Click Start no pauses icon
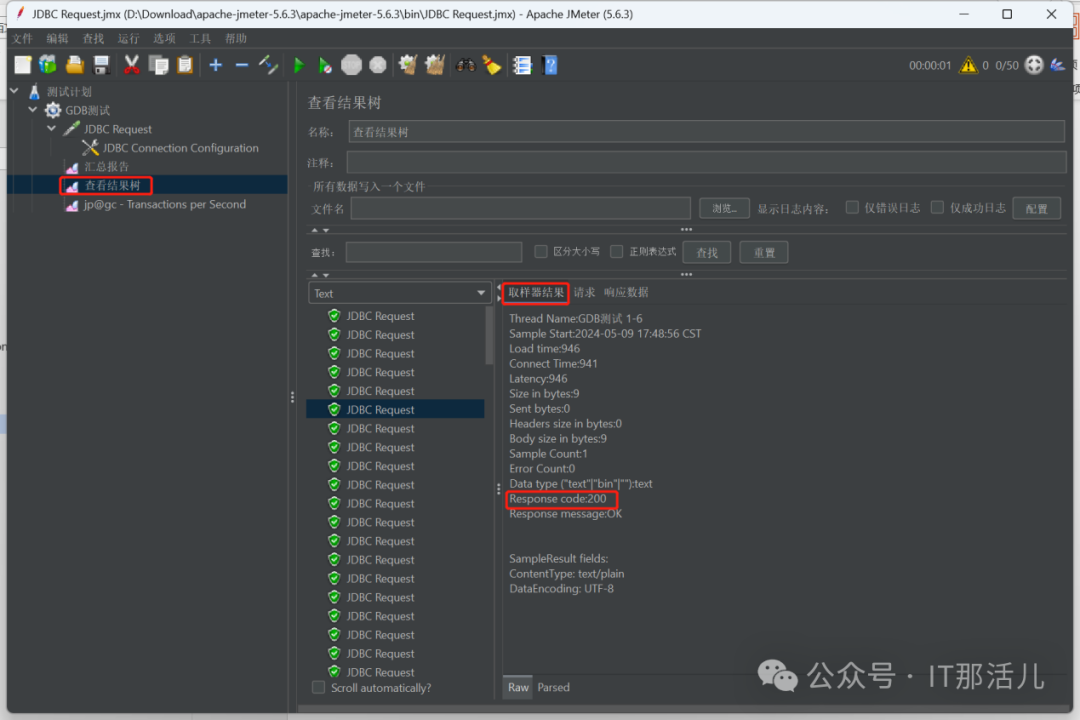This screenshot has height=720, width=1080. (x=325, y=65)
